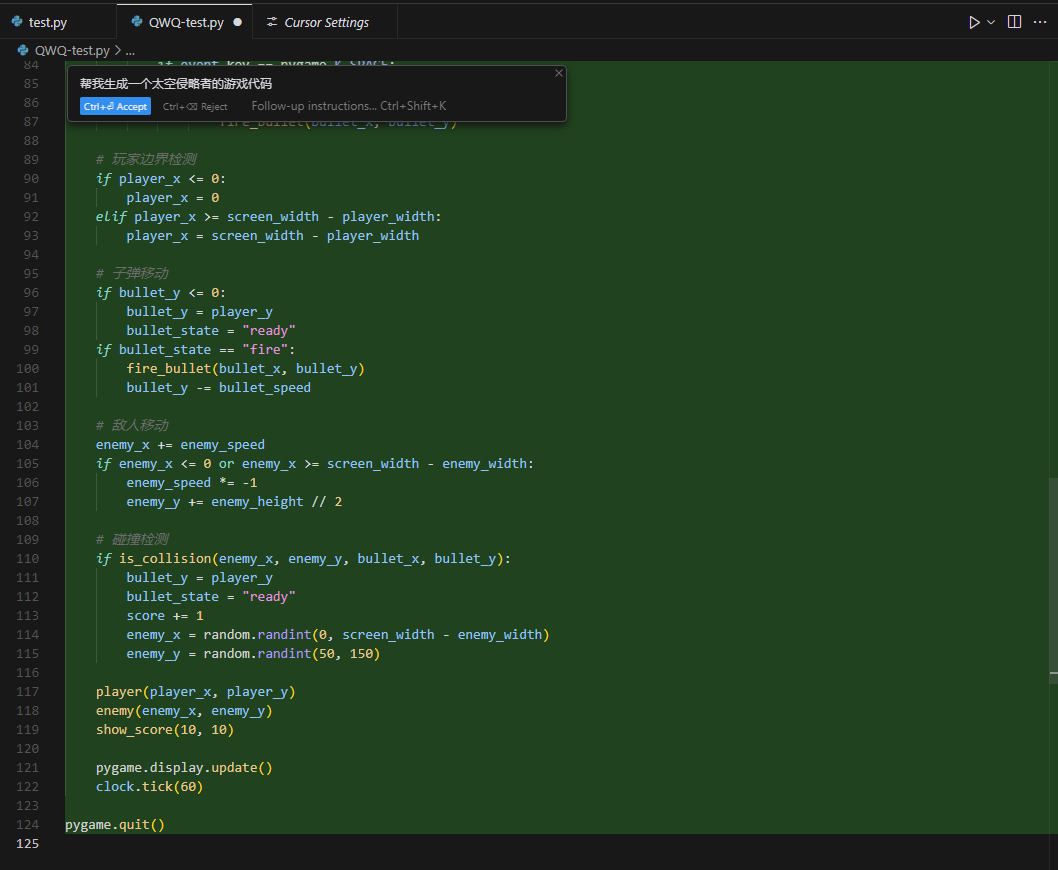Viewport: 1058px width, 870px height.
Task: Reject the generated code changes
Action: pos(195,106)
